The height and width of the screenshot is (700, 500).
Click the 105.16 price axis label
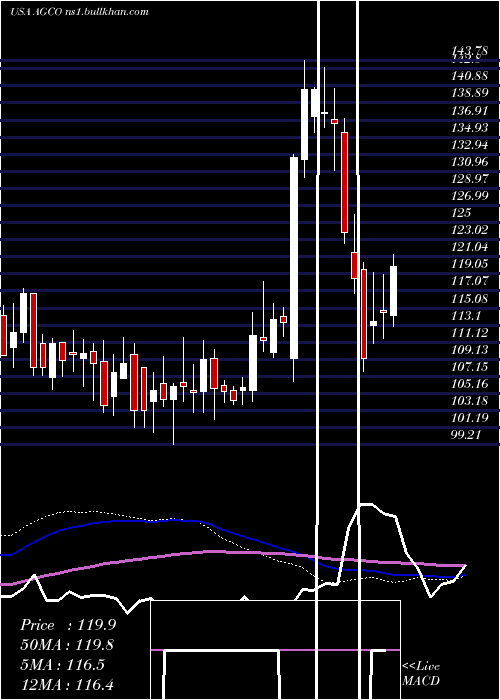pyautogui.click(x=469, y=383)
